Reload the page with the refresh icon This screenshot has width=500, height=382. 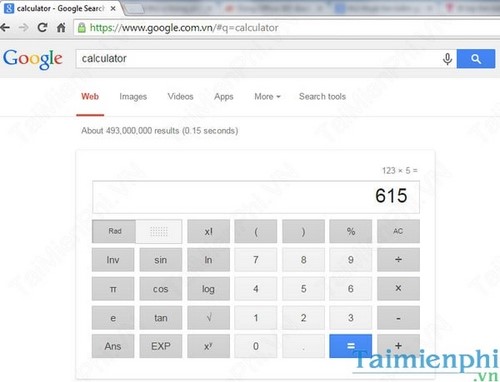42,27
